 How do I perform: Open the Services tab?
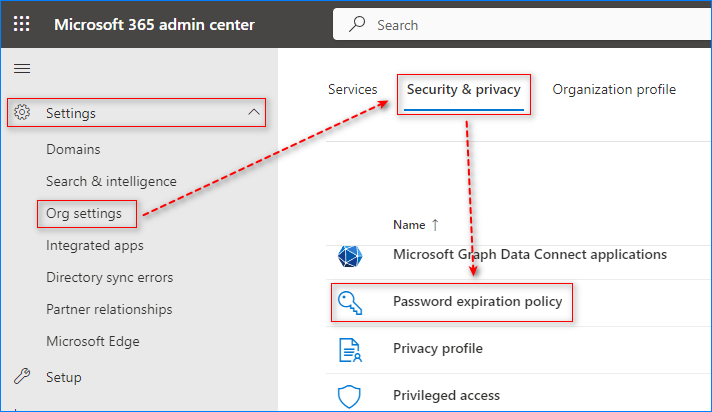pos(352,89)
